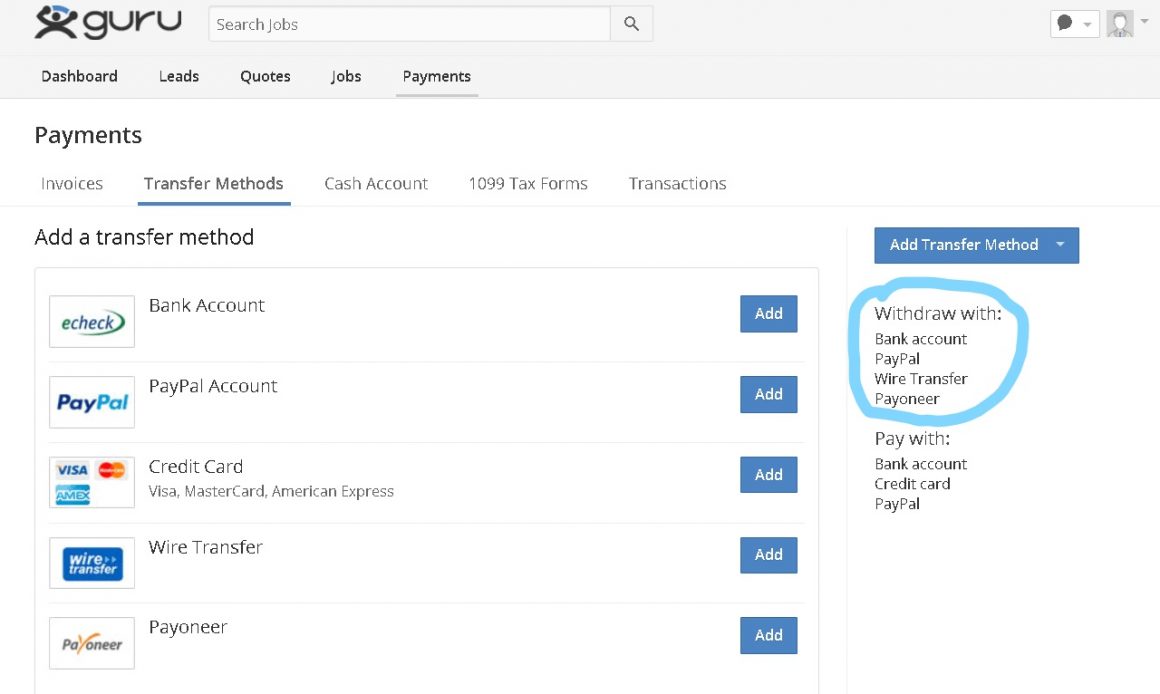This screenshot has height=694, width=1160.
Task: Click the echeck bank logo
Action: tap(92, 322)
